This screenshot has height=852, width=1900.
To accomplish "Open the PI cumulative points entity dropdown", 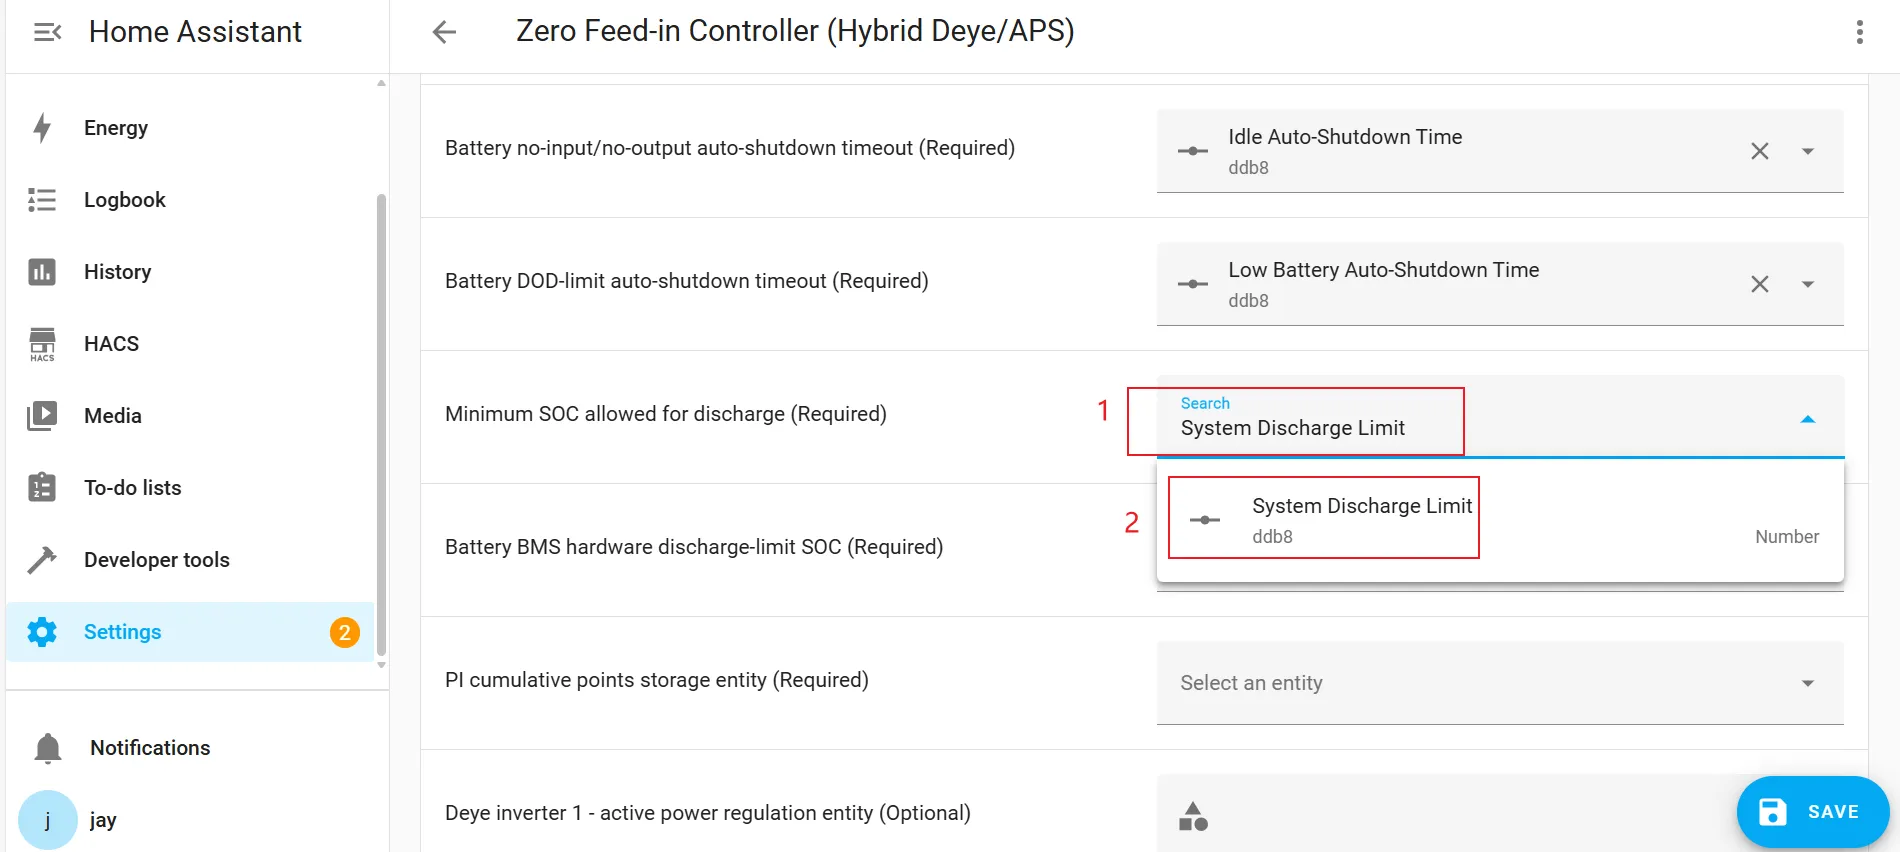I will tap(1808, 683).
